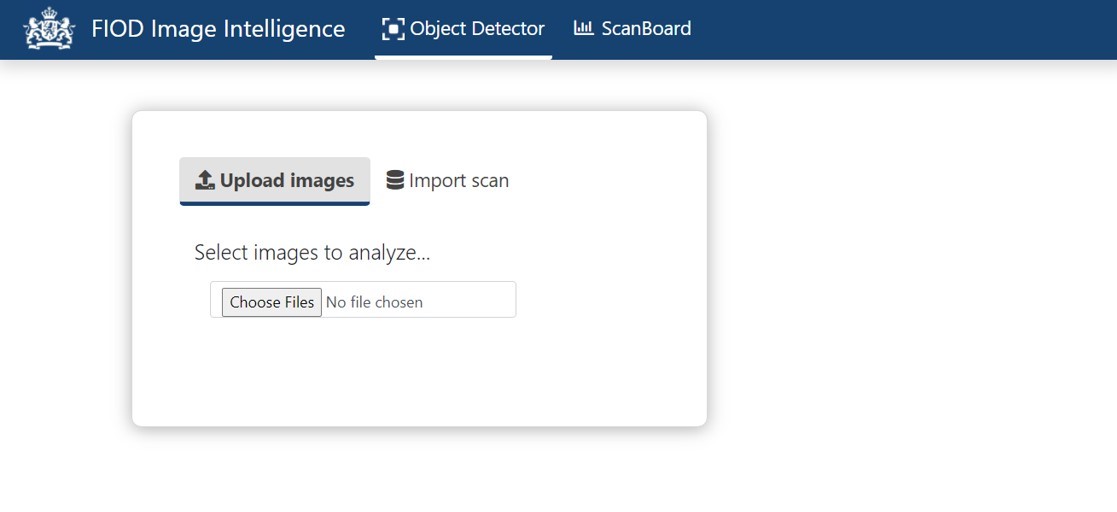This screenshot has height=512, width=1117.
Task: Click the upload tray arrow icon
Action: (x=205, y=180)
